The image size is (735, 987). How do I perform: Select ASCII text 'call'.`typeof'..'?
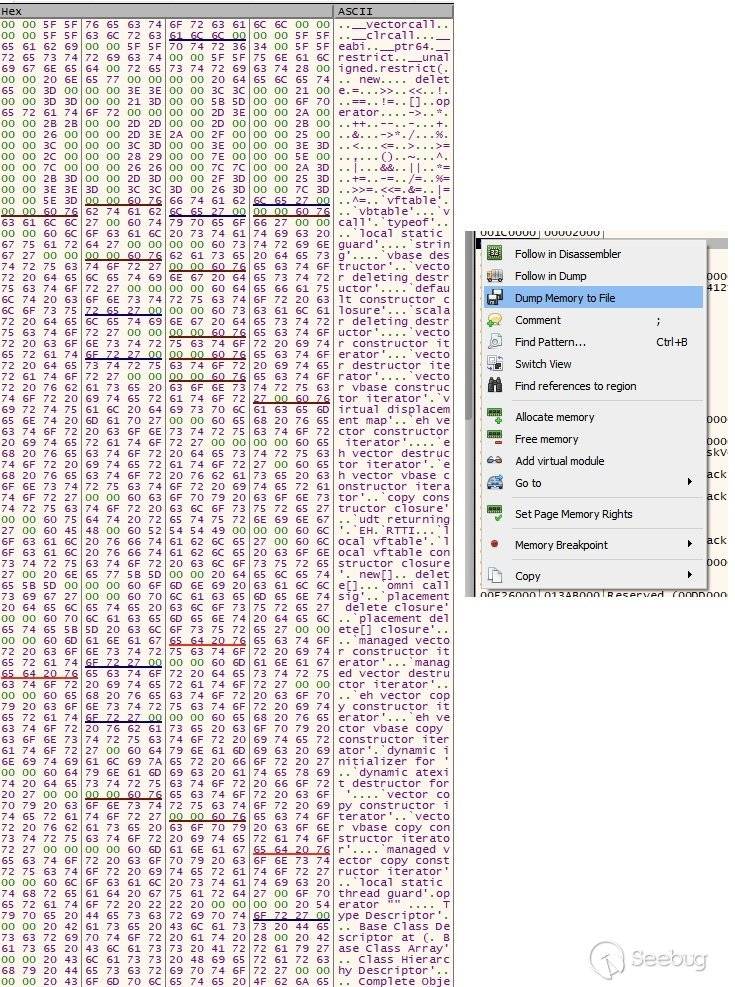394,223
